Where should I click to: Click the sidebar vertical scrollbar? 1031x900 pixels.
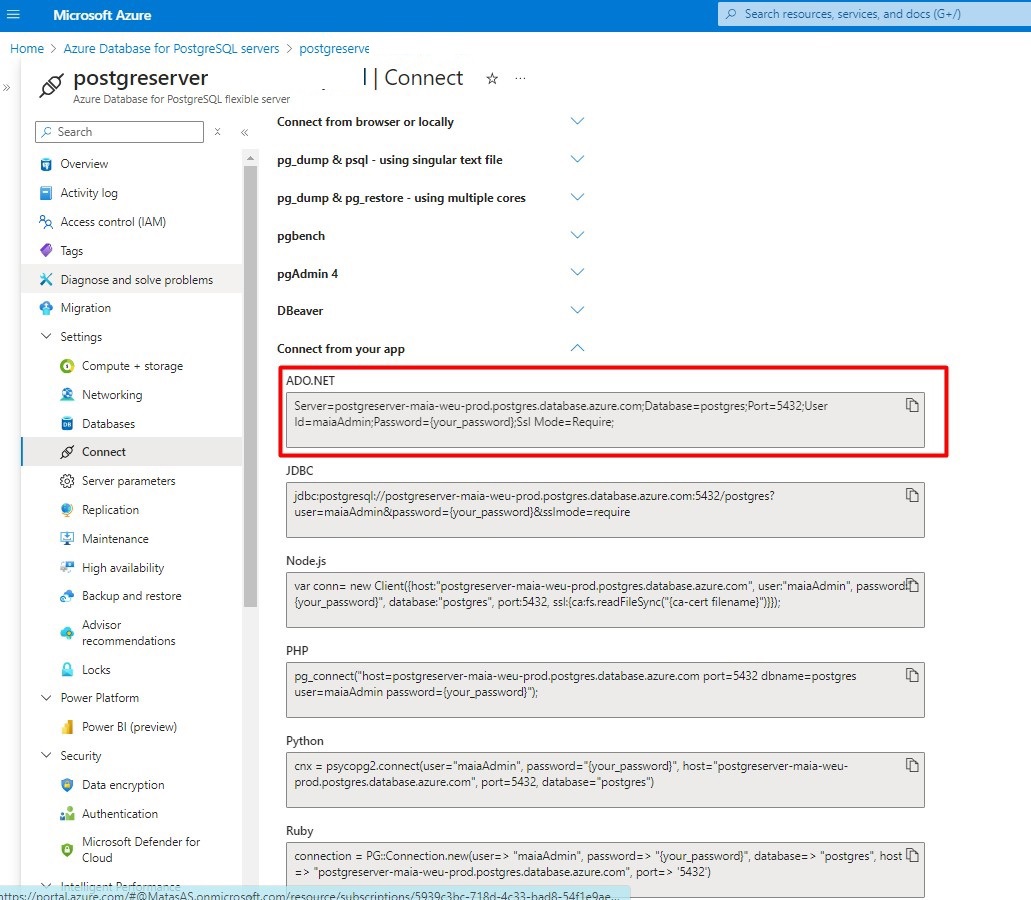250,386
